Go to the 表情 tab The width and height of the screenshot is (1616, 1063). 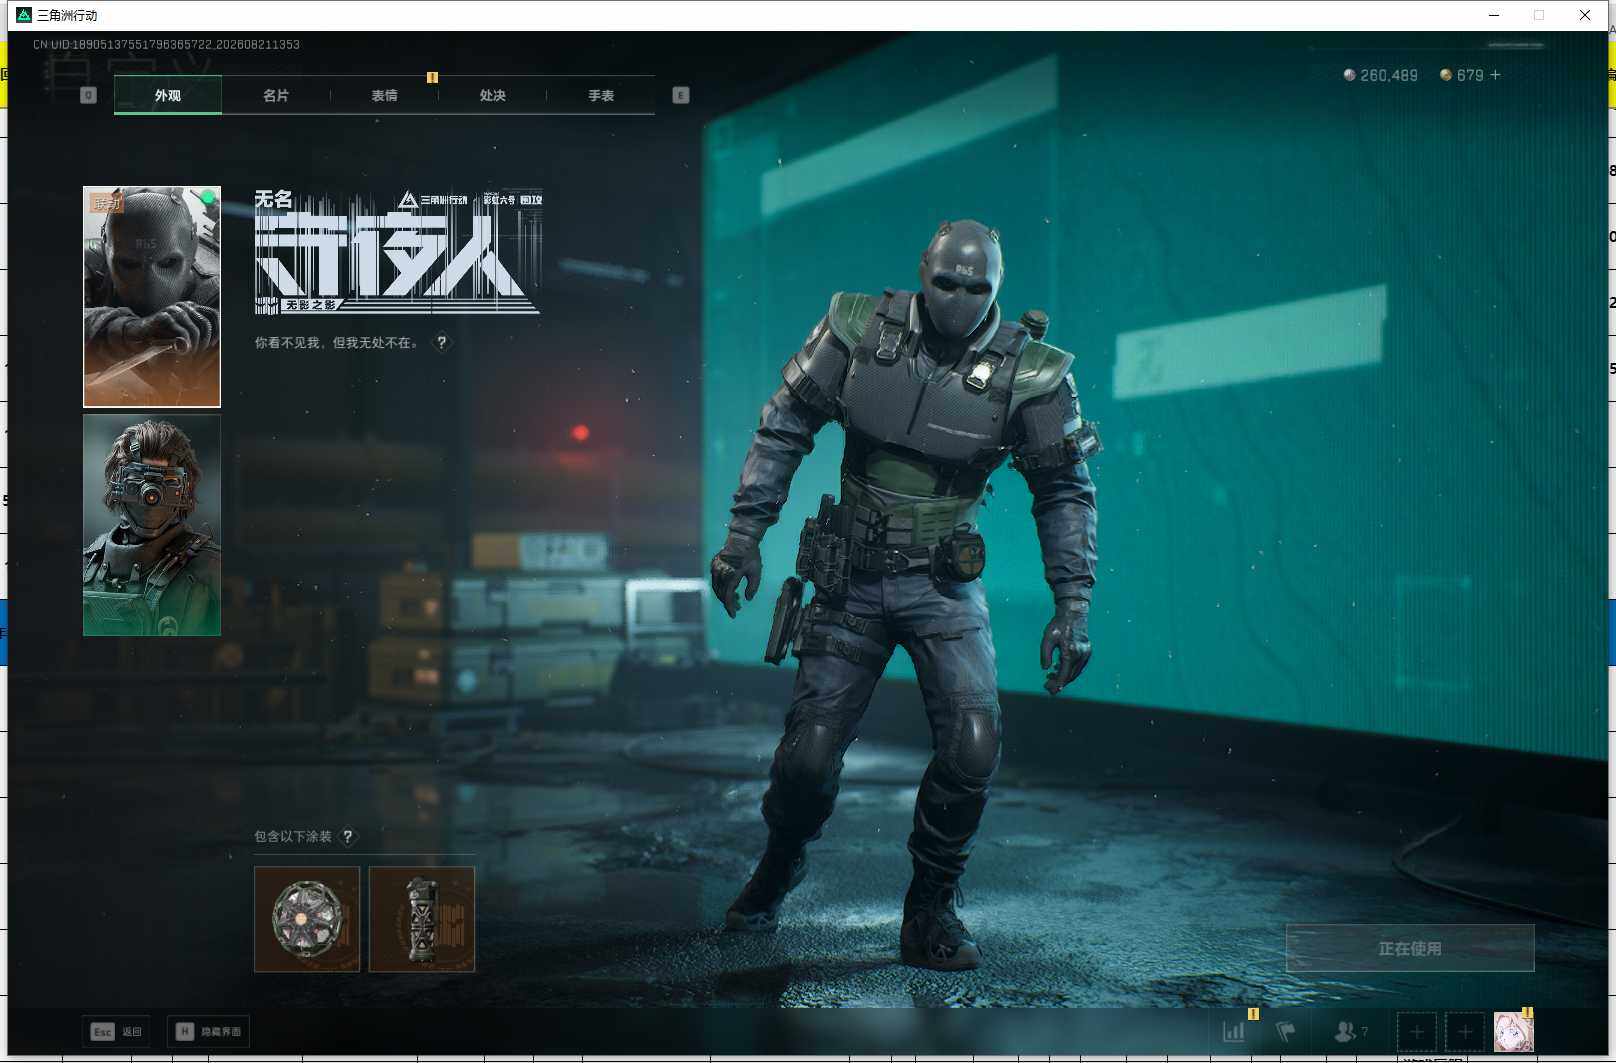pos(384,95)
